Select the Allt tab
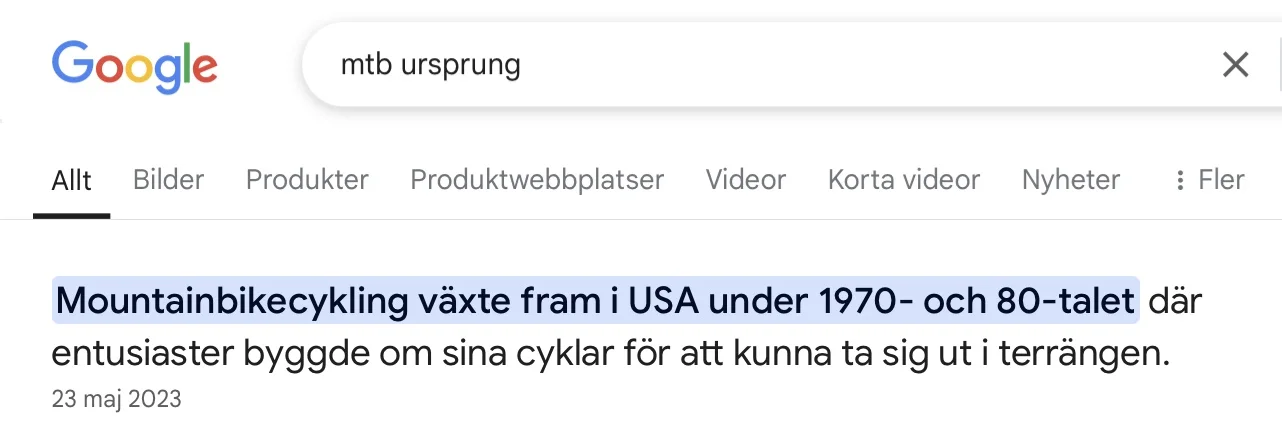 (71, 180)
